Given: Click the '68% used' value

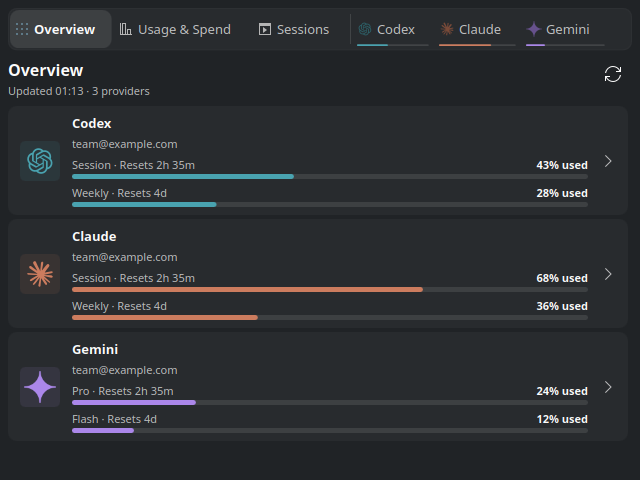Looking at the screenshot, I should coord(562,278).
